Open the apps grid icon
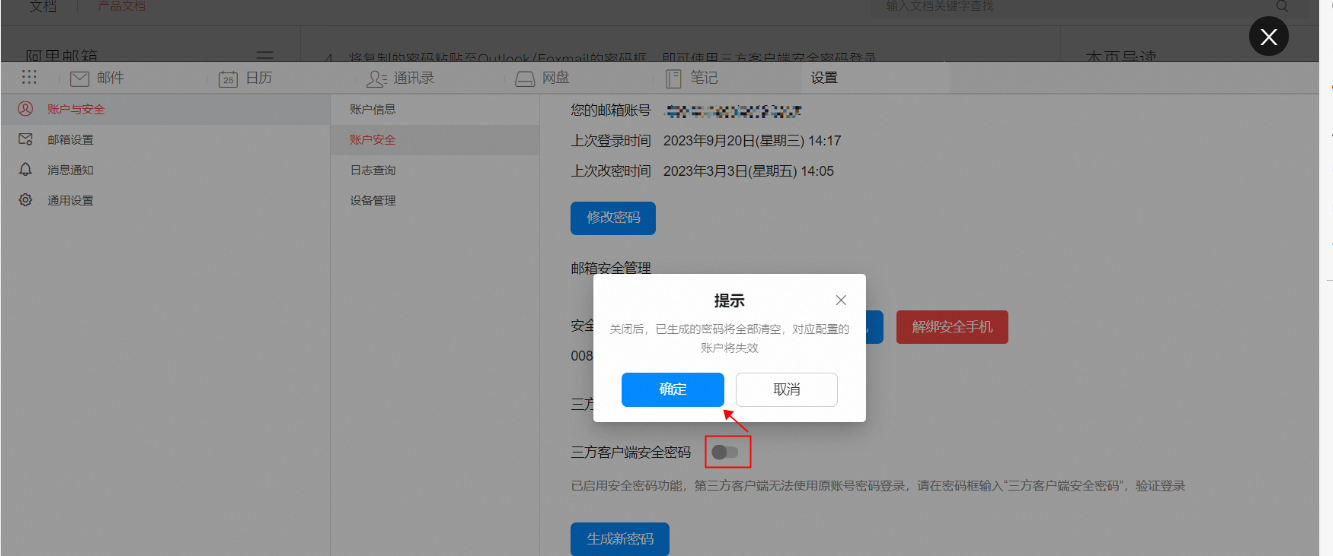This screenshot has width=1333, height=556. (x=29, y=78)
